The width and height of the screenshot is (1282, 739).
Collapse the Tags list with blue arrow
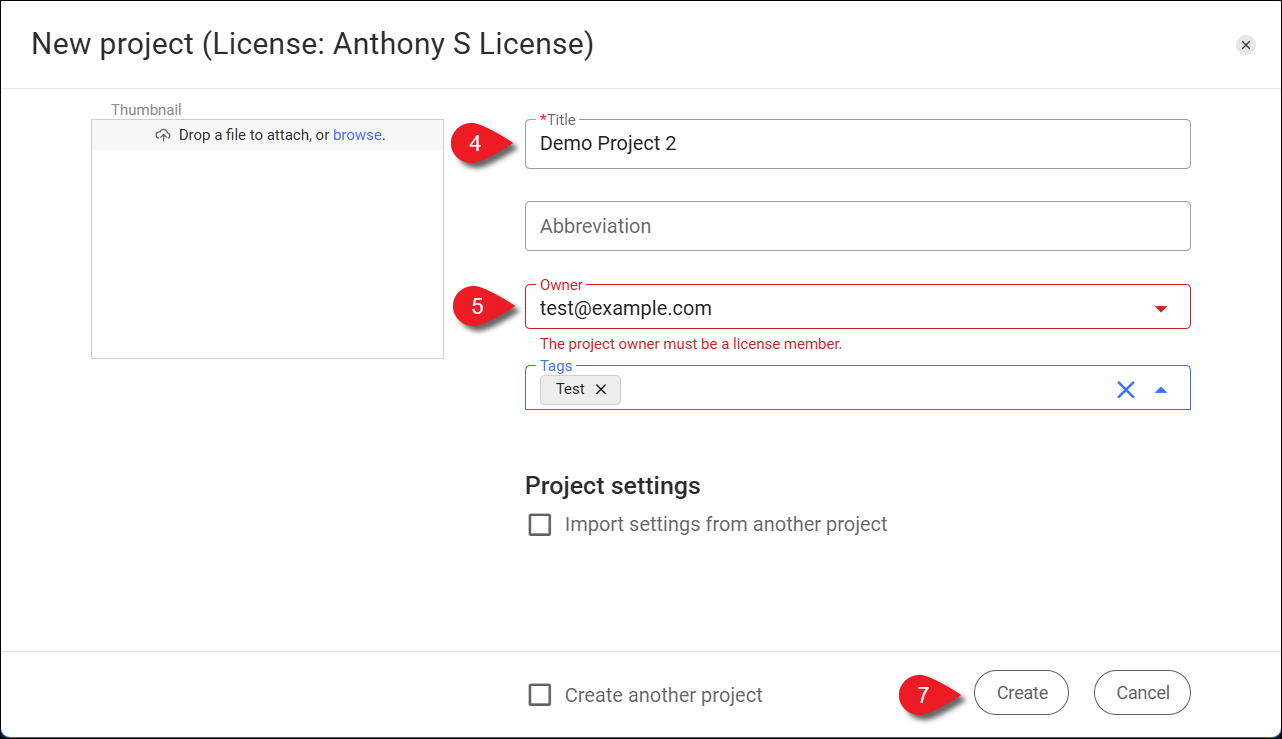pyautogui.click(x=1160, y=390)
